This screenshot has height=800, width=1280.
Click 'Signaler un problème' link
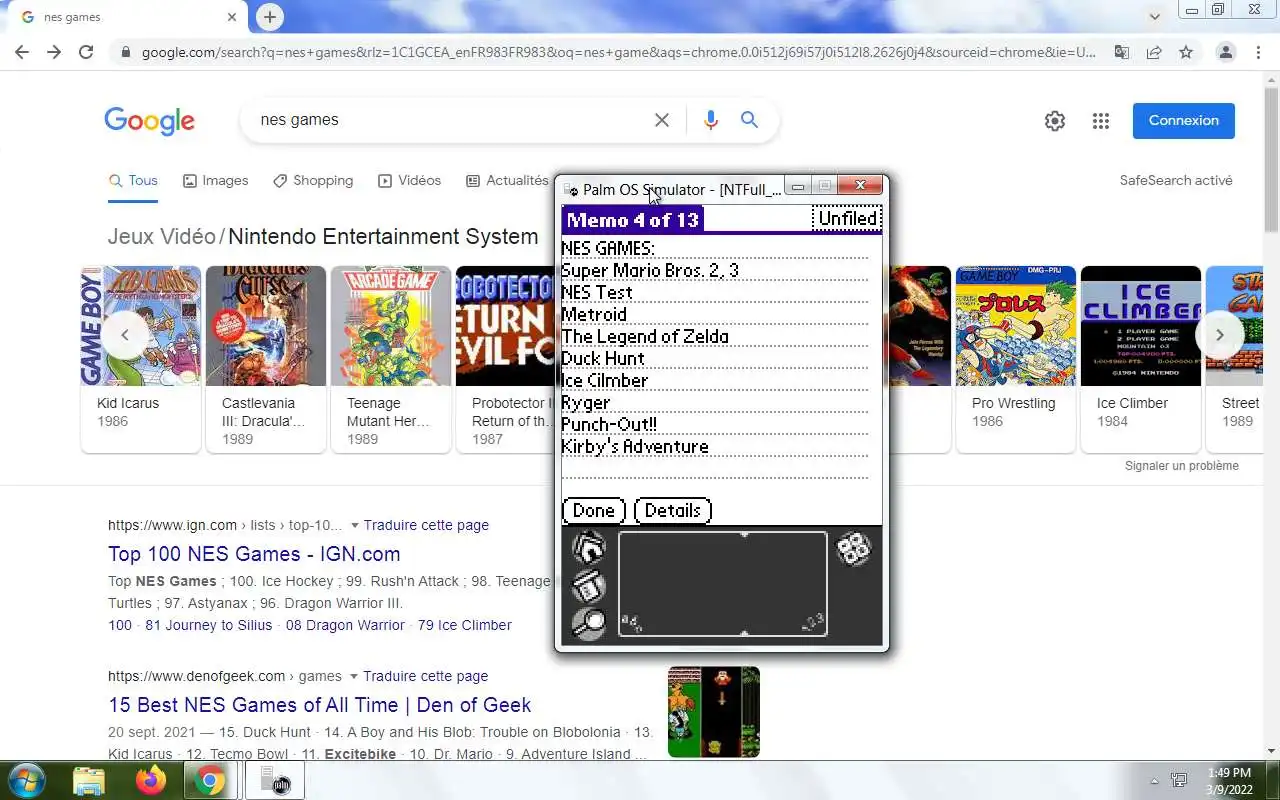[1182, 466]
